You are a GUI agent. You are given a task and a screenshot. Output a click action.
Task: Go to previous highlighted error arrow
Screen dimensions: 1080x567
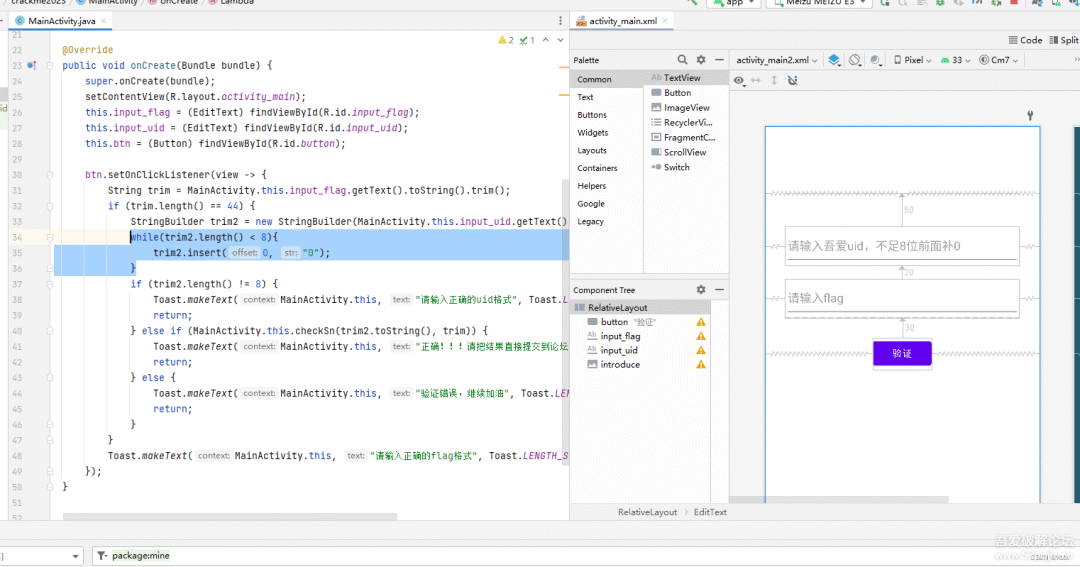click(x=546, y=40)
